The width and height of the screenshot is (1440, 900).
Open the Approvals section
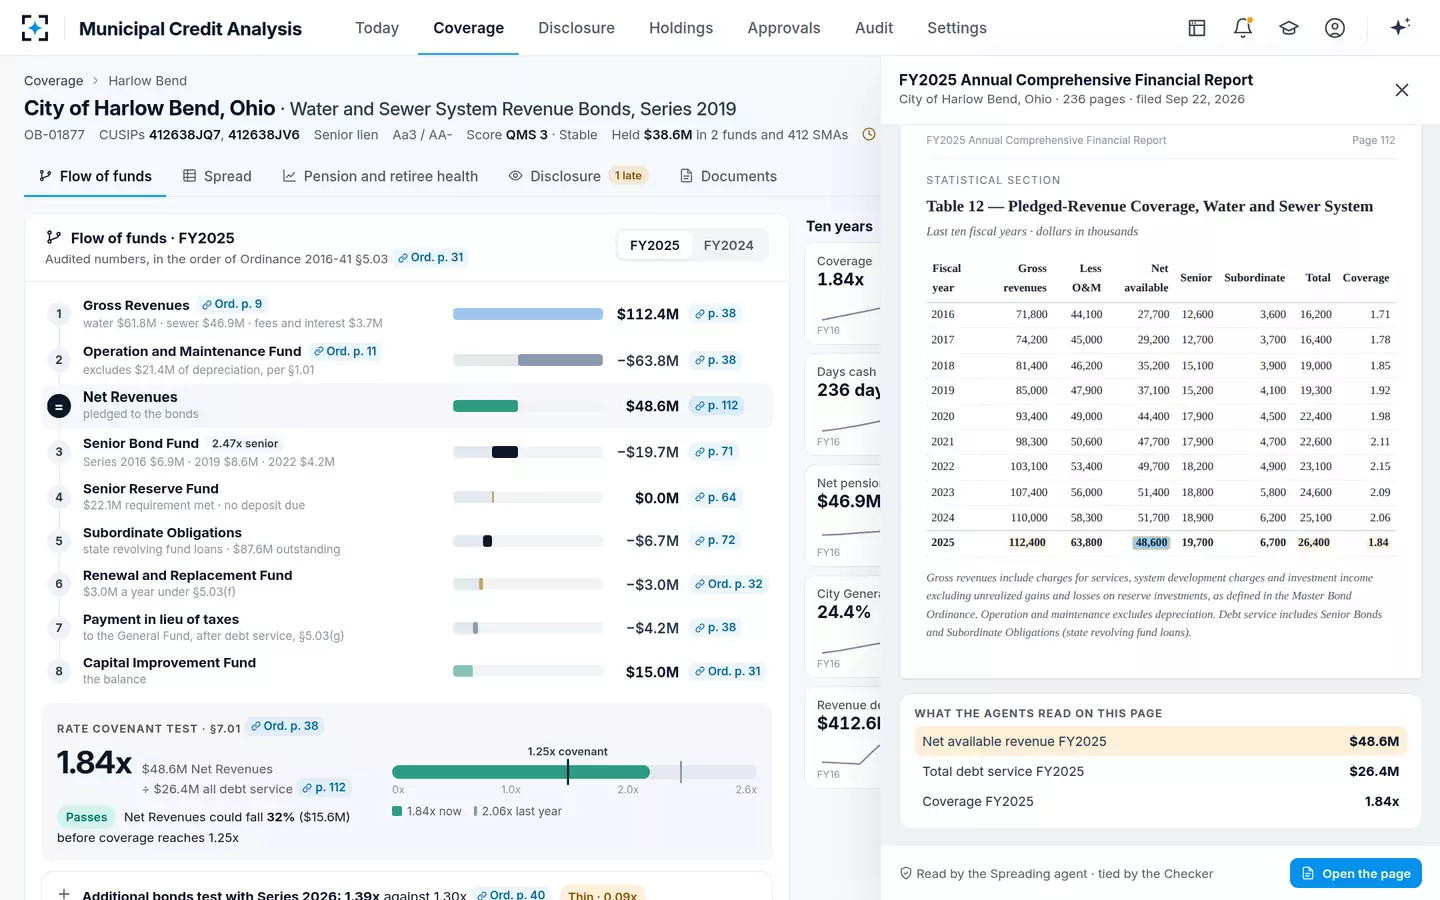tap(784, 28)
